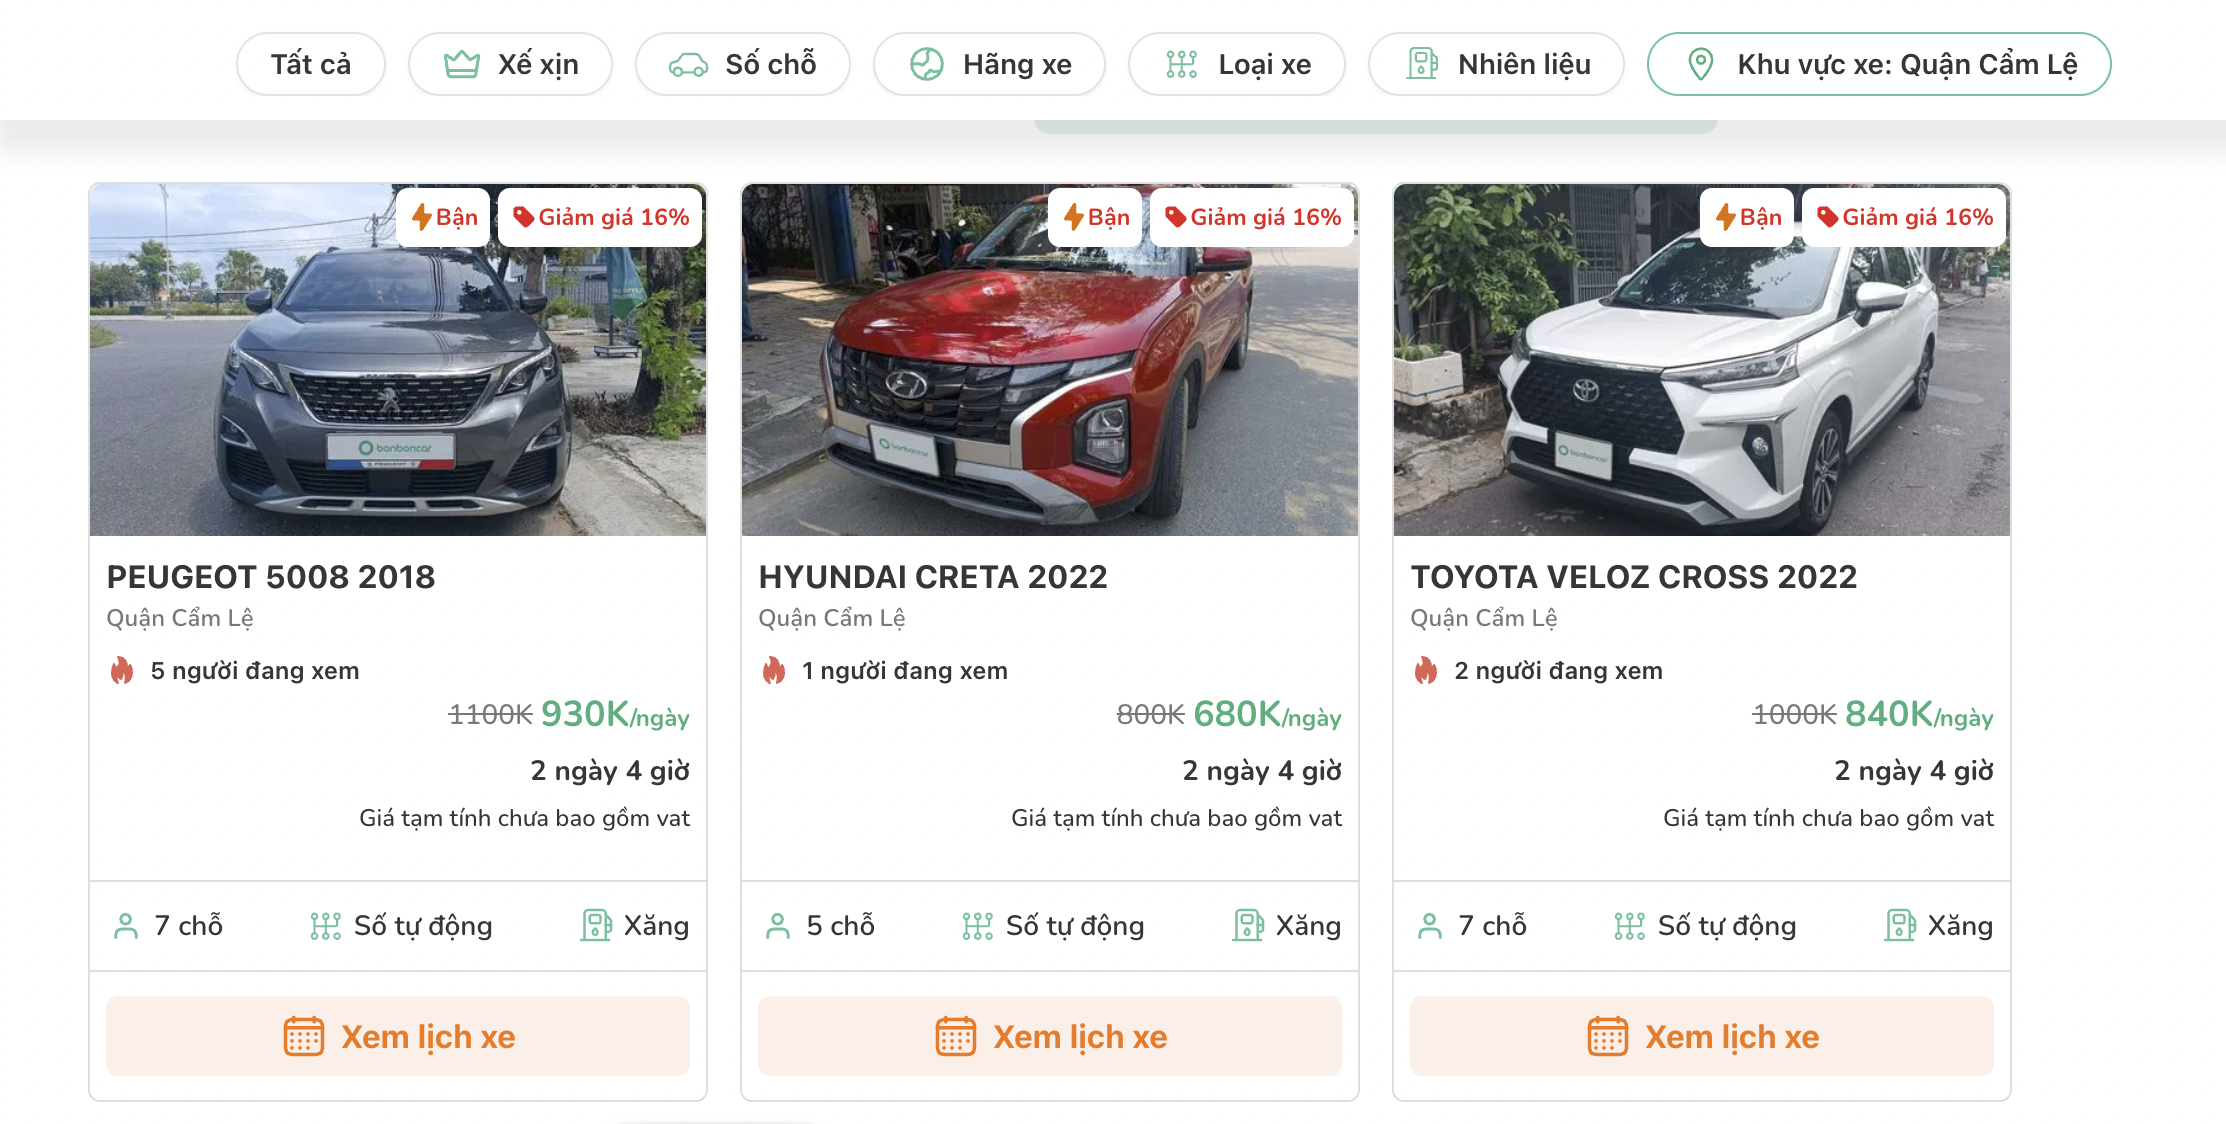Open the Hyundai Creta car photo
The image size is (2226, 1124).
point(1050,360)
